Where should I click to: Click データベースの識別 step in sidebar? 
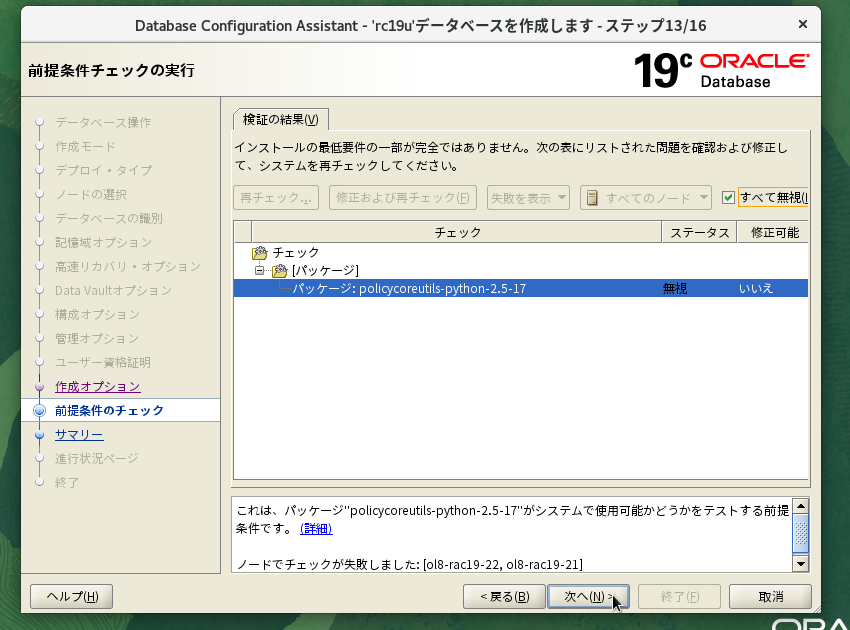tap(109, 218)
